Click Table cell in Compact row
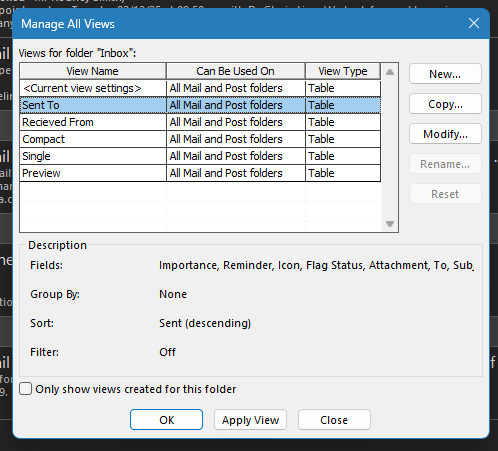 tap(343, 139)
